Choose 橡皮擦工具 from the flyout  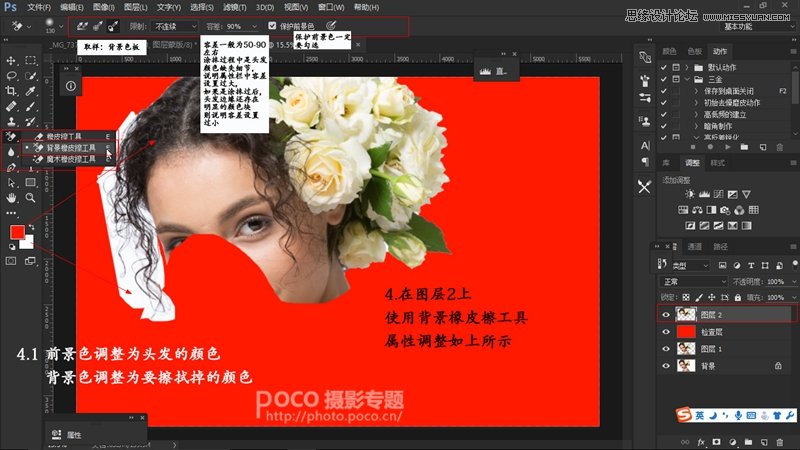(70, 136)
